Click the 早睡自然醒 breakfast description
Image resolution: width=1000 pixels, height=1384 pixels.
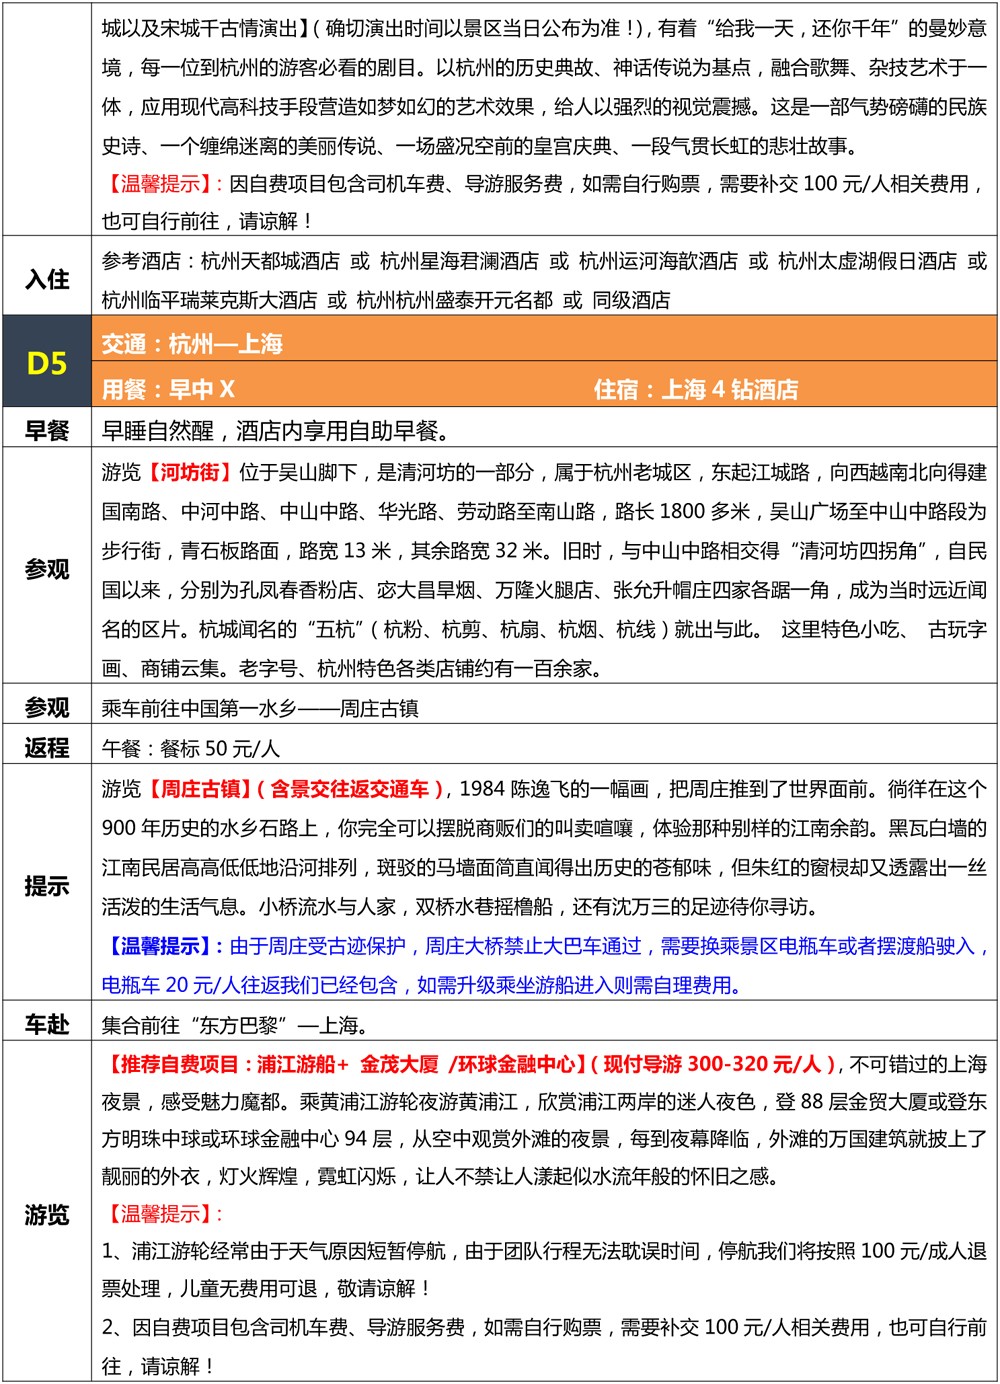[x=276, y=431]
